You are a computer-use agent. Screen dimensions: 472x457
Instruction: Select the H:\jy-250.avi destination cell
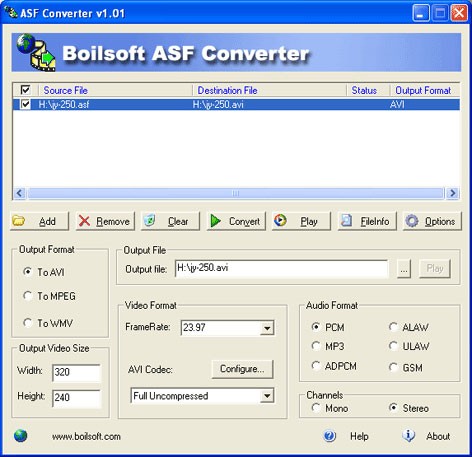[x=218, y=105]
